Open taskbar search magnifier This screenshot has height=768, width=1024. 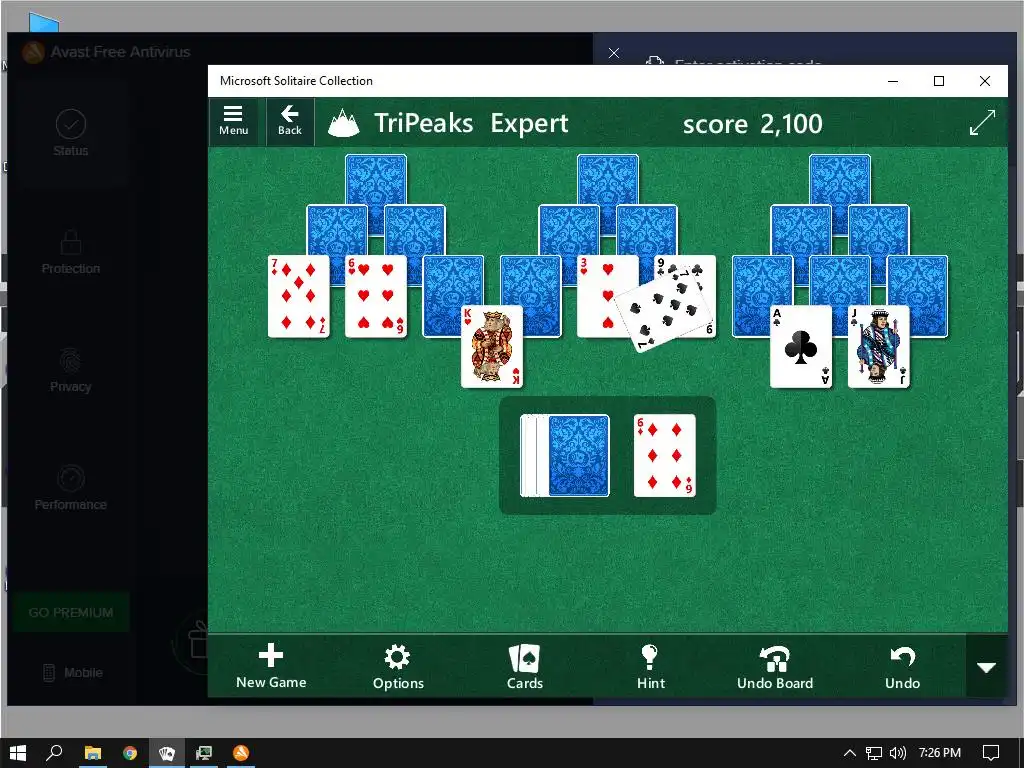click(x=54, y=753)
